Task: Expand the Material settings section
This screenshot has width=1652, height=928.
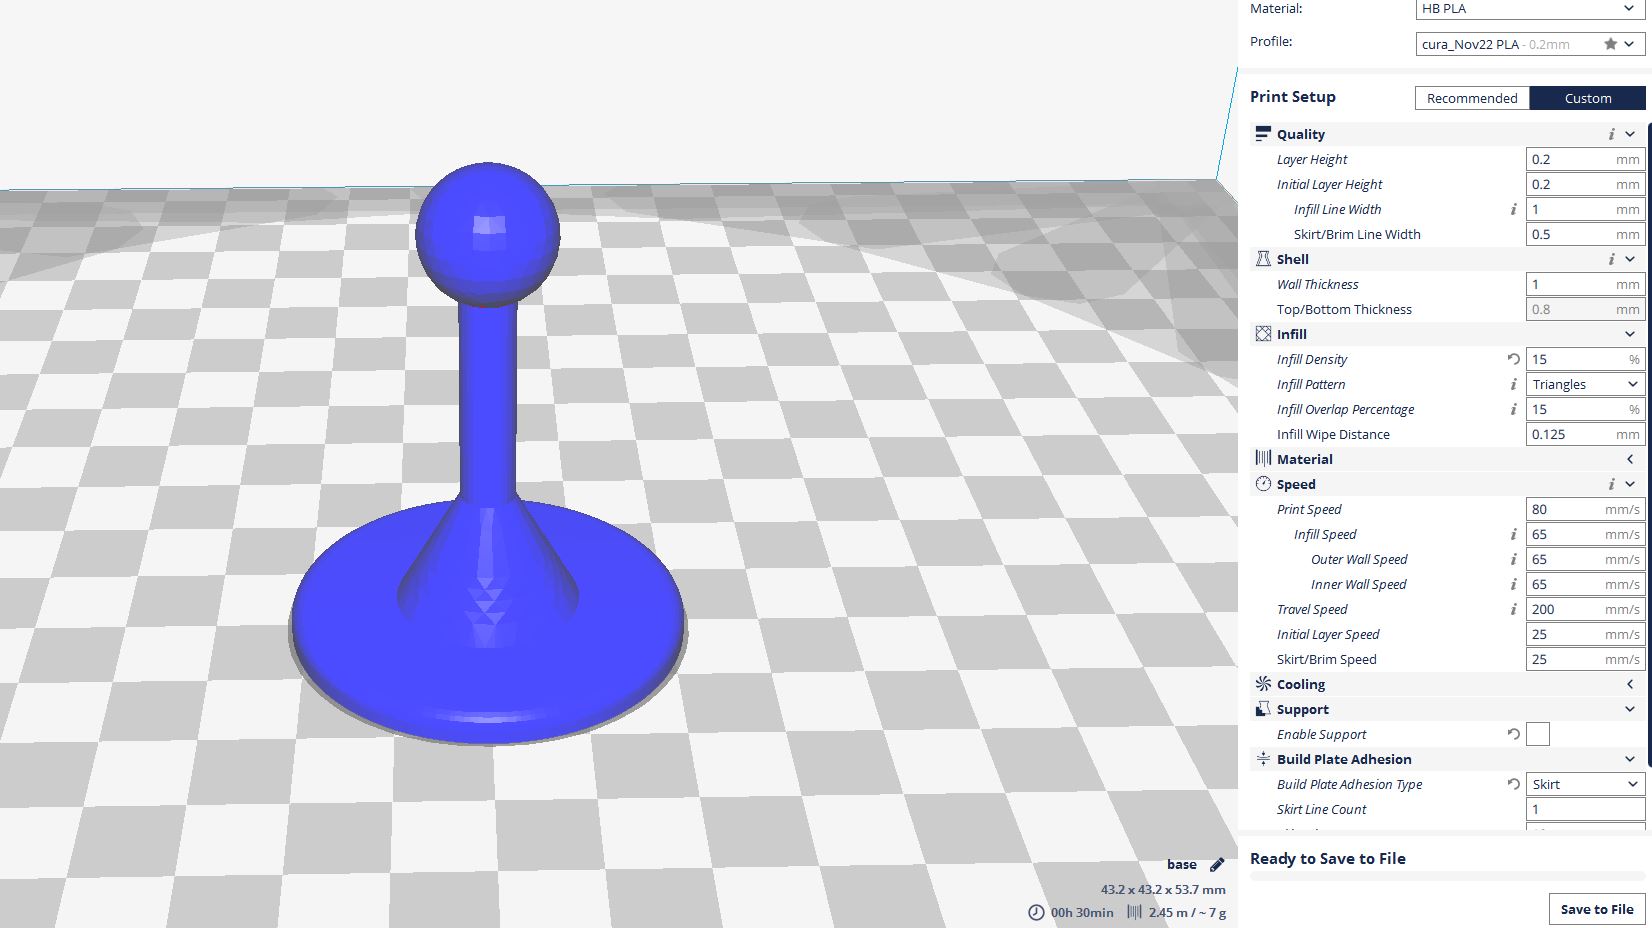Action: click(x=1629, y=459)
